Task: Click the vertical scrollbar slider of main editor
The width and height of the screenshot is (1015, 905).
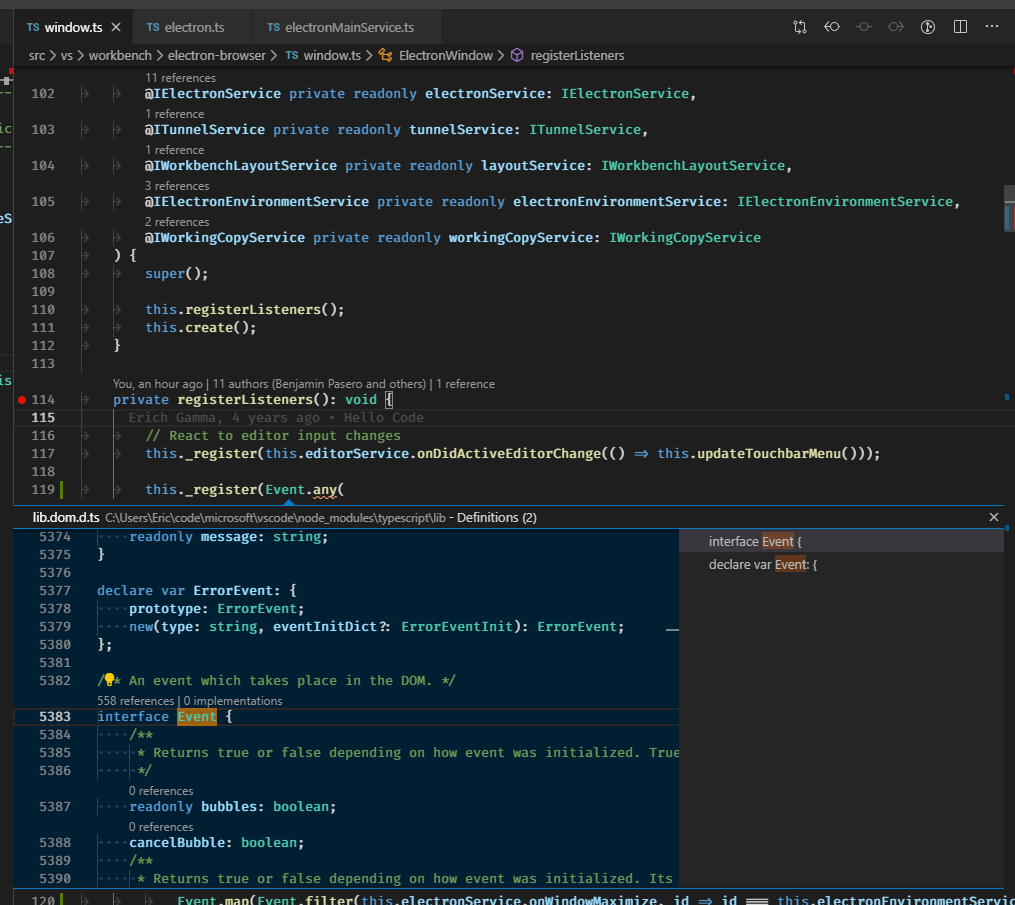Action: point(1009,208)
